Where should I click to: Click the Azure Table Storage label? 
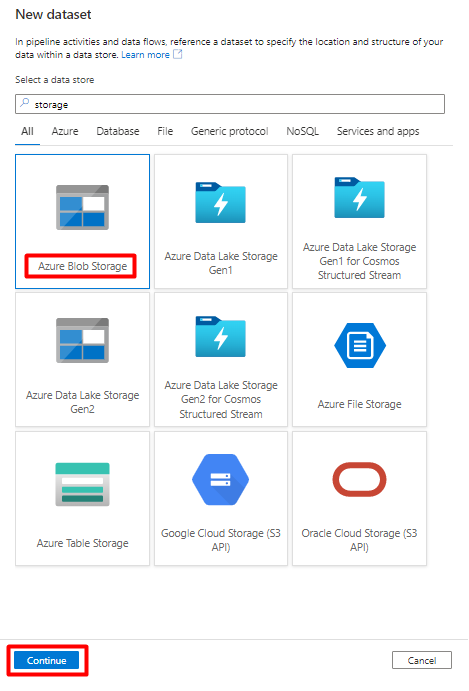82,543
